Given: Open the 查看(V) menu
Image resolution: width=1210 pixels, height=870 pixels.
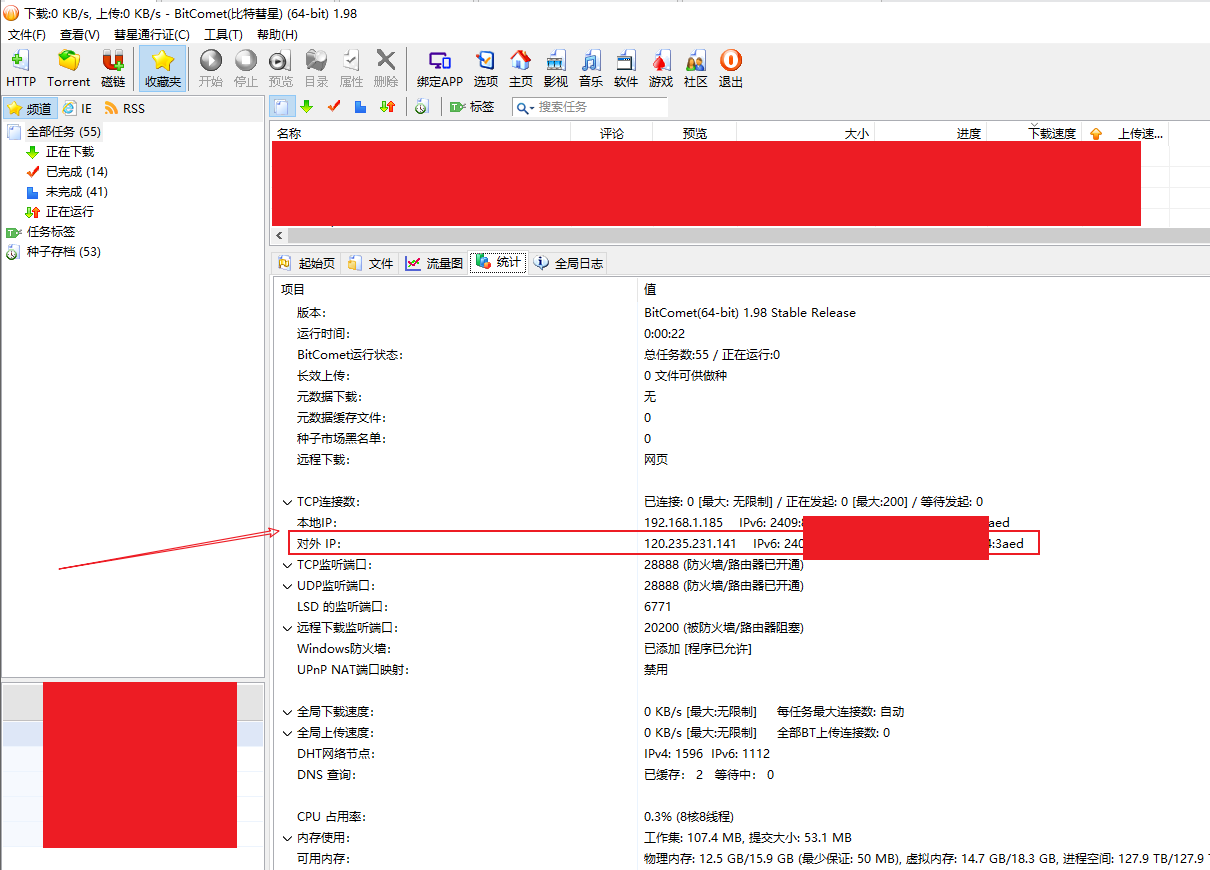Looking at the screenshot, I should 80,34.
